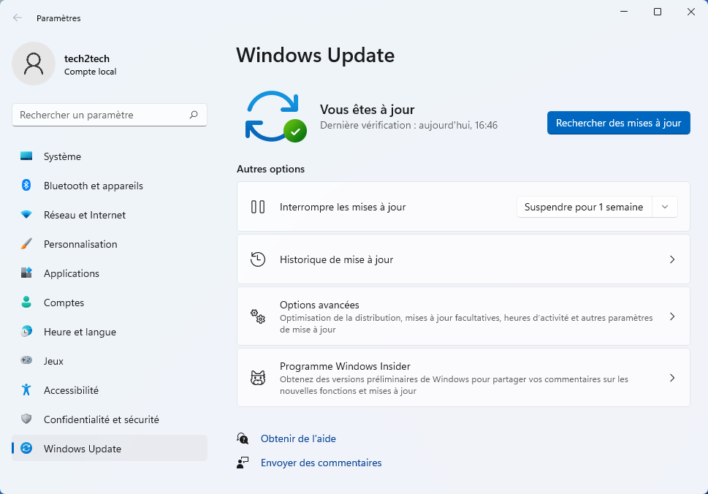The image size is (708, 494).
Task: Click the Accessibilité person icon
Action: coord(26,390)
